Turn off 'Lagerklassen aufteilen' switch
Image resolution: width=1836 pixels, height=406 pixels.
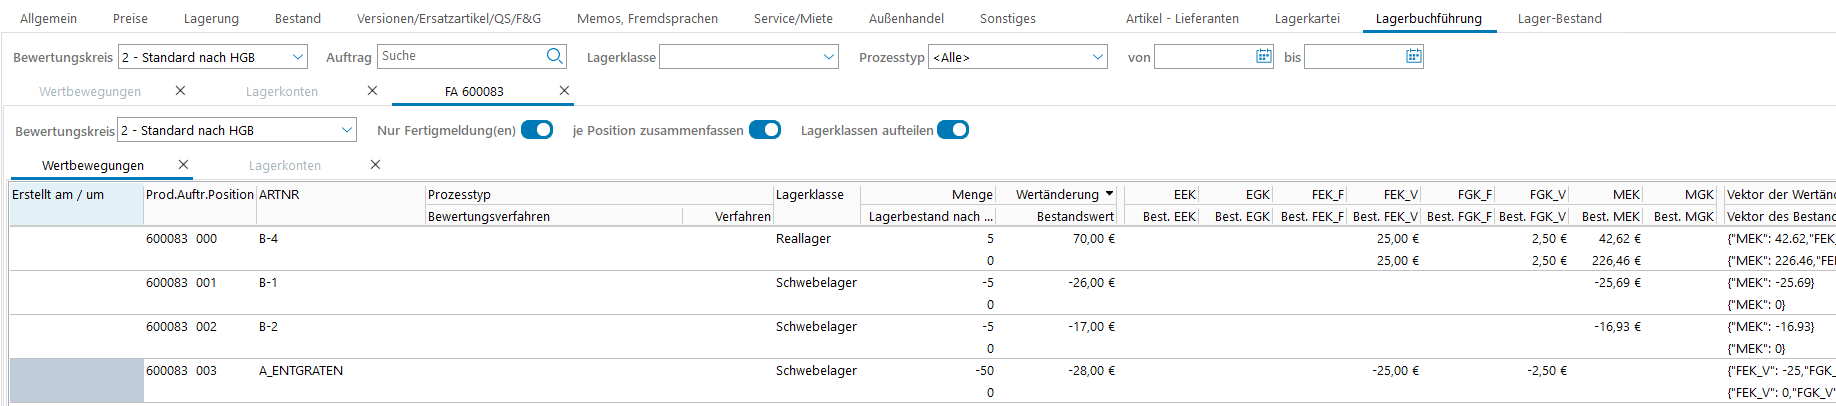coord(953,130)
